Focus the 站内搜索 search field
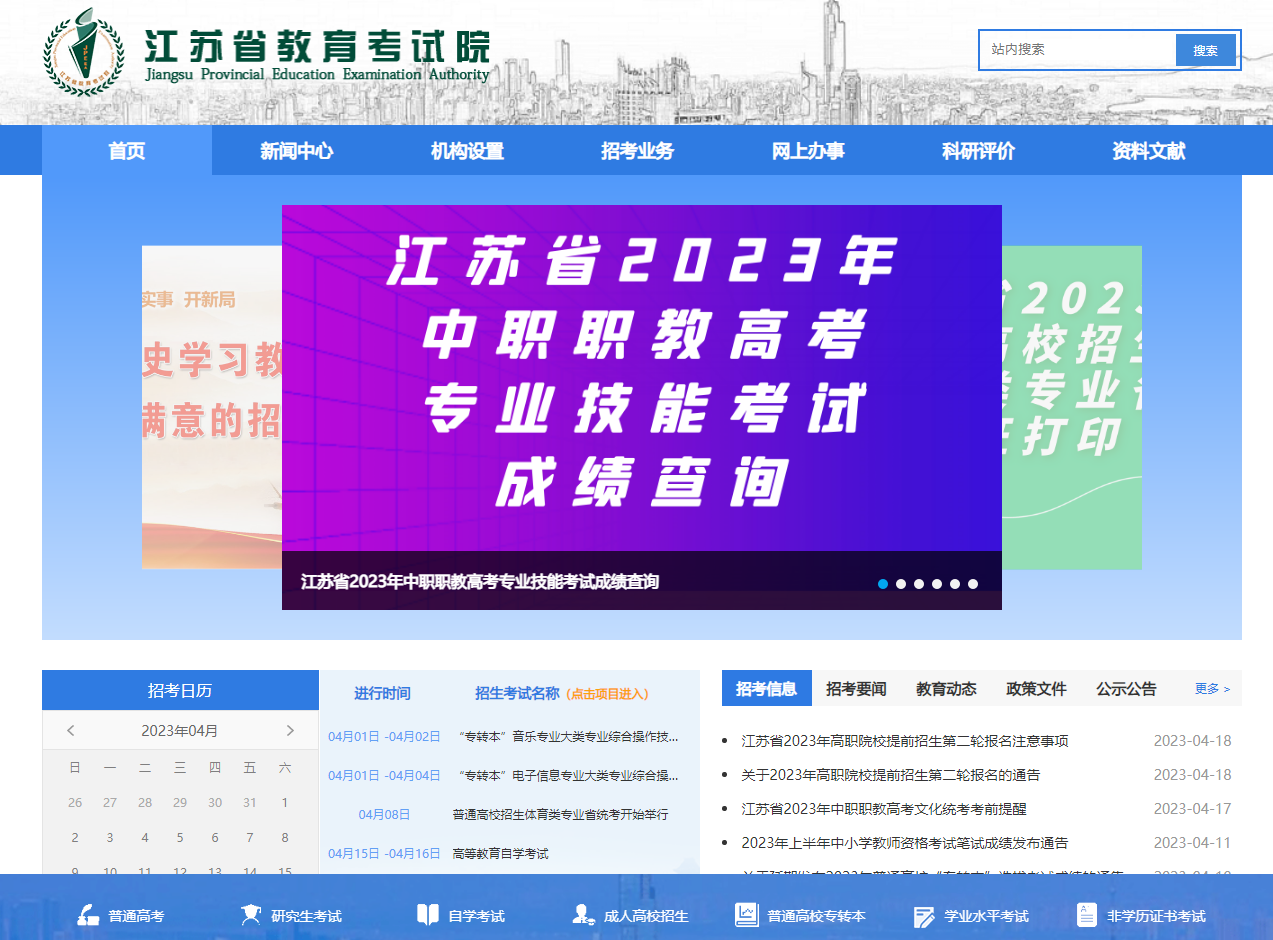 1078,50
